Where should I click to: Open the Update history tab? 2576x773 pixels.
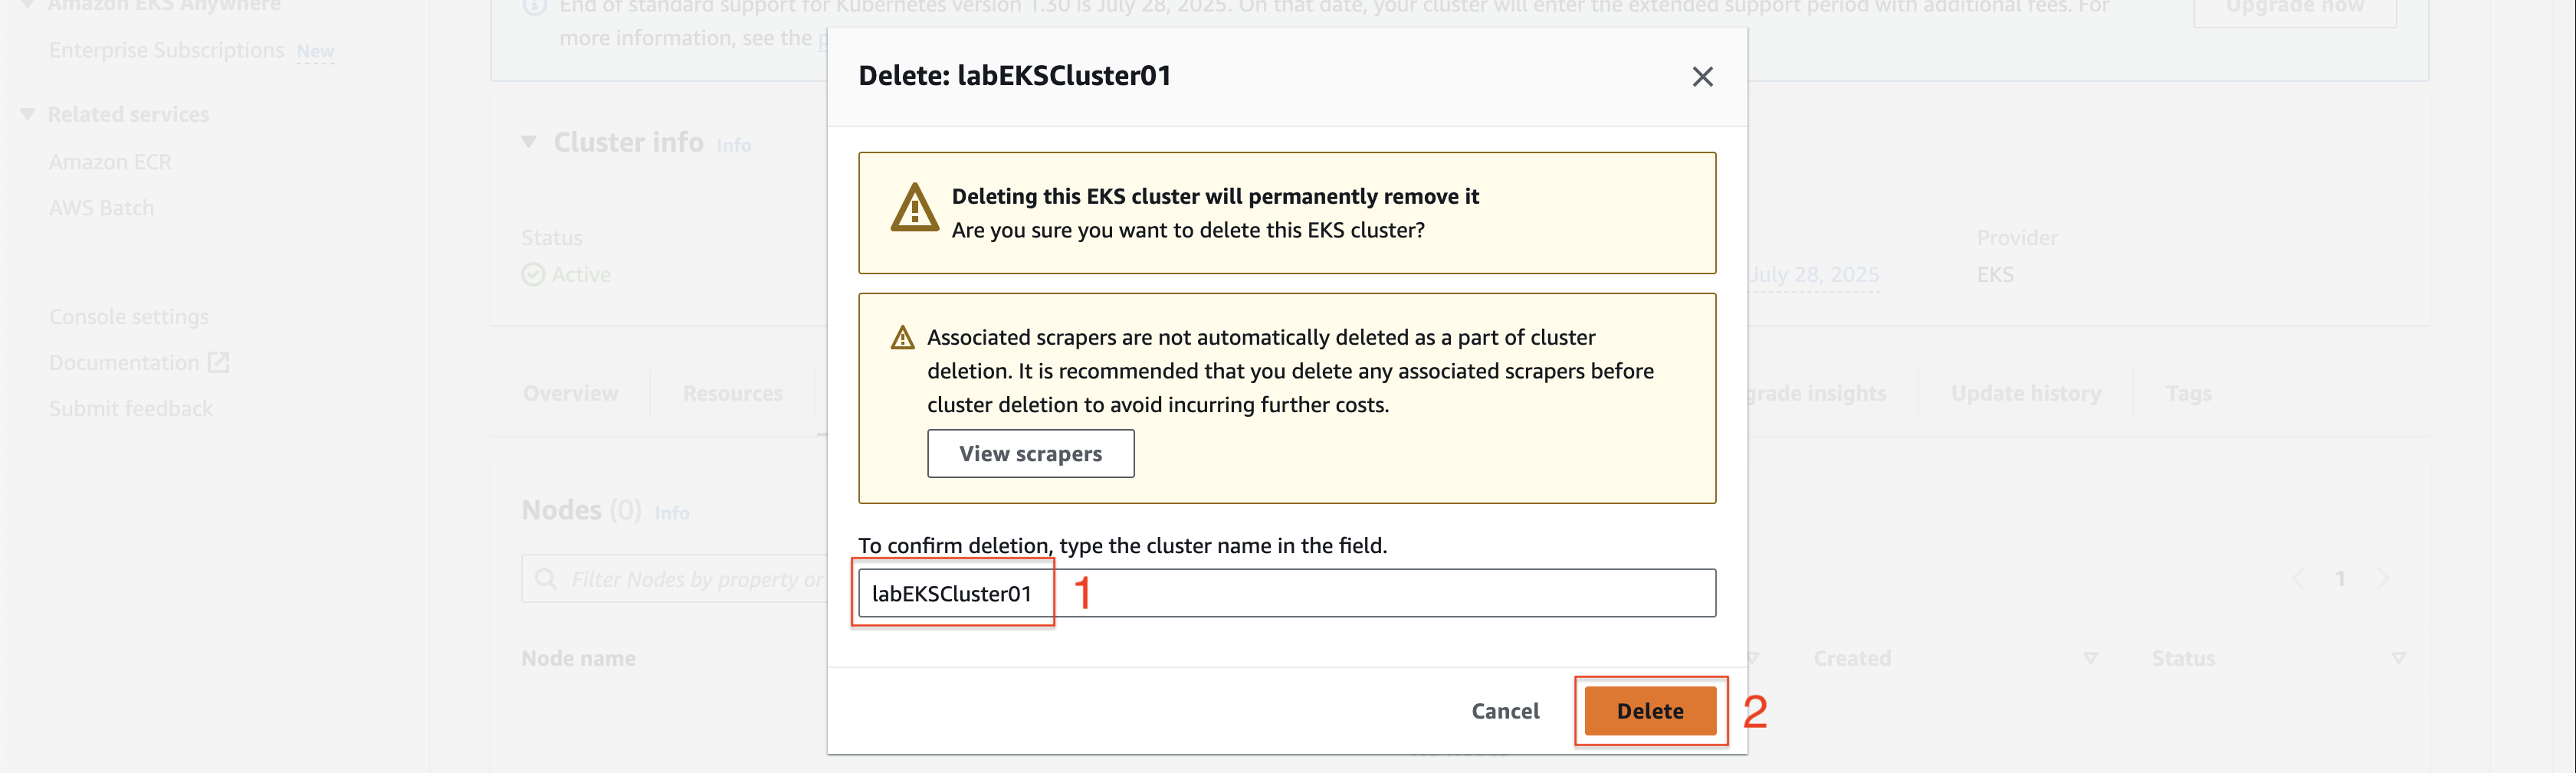[2026, 393]
